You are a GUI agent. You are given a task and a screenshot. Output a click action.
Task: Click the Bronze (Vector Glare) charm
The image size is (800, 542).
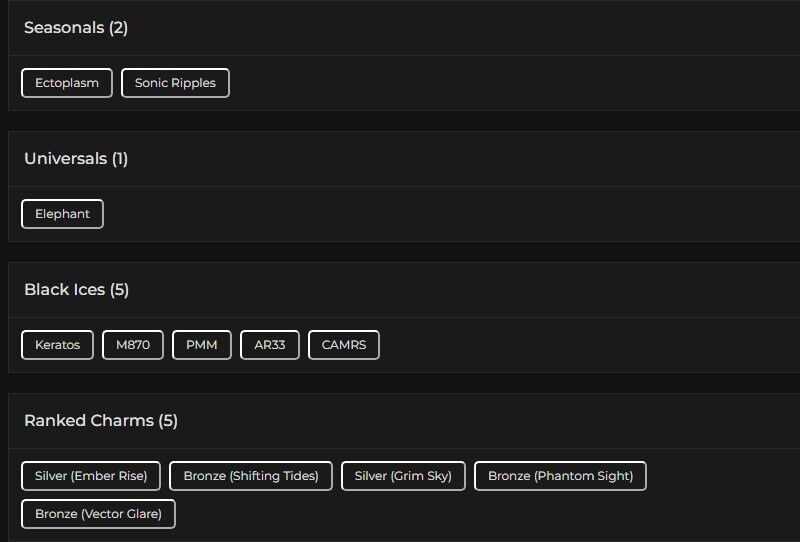[x=98, y=514]
